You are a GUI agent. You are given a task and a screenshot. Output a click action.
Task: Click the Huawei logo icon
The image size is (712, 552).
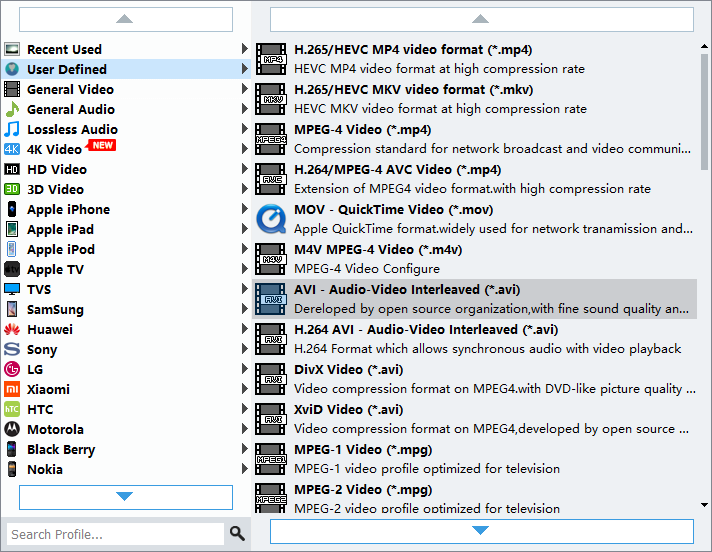pyautogui.click(x=12, y=329)
